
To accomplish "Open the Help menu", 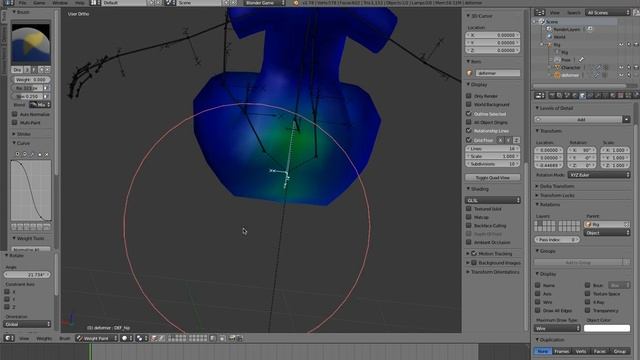I will [80, 2].
